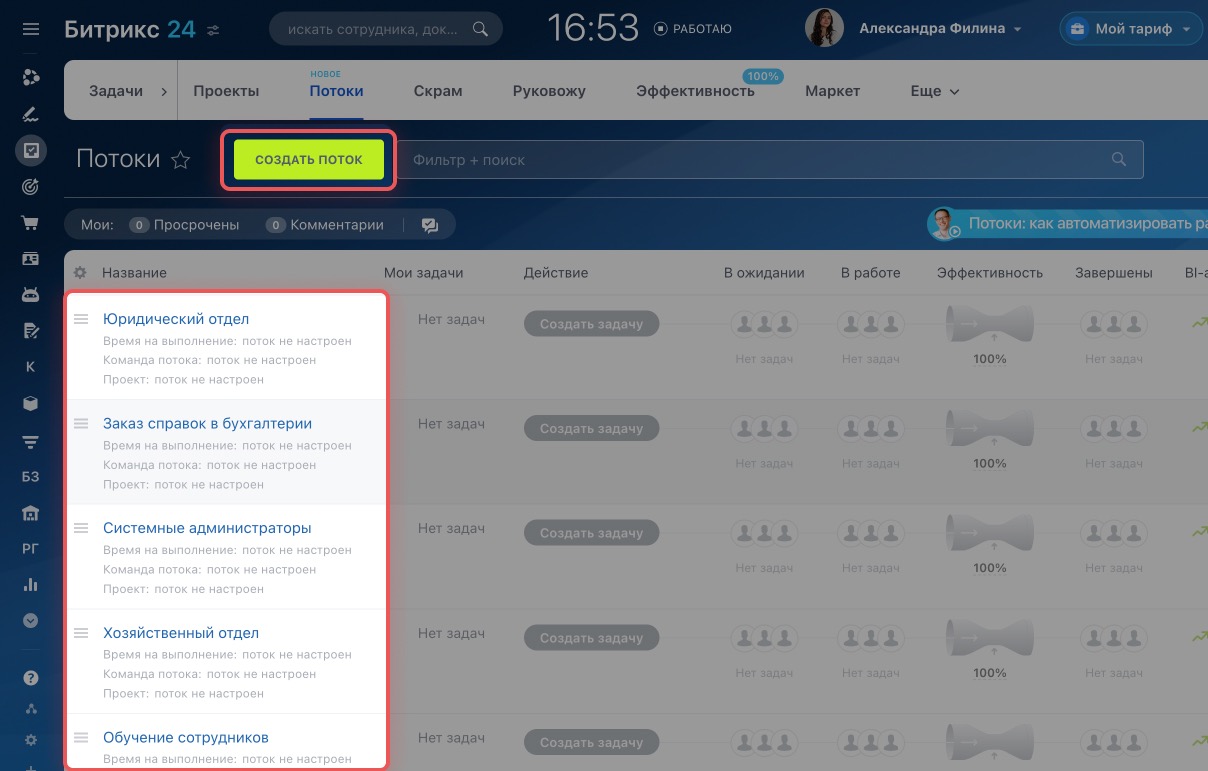Screen dimensions: 1208x771
Task: Open the Юридический отдел flow
Action: [x=176, y=319]
